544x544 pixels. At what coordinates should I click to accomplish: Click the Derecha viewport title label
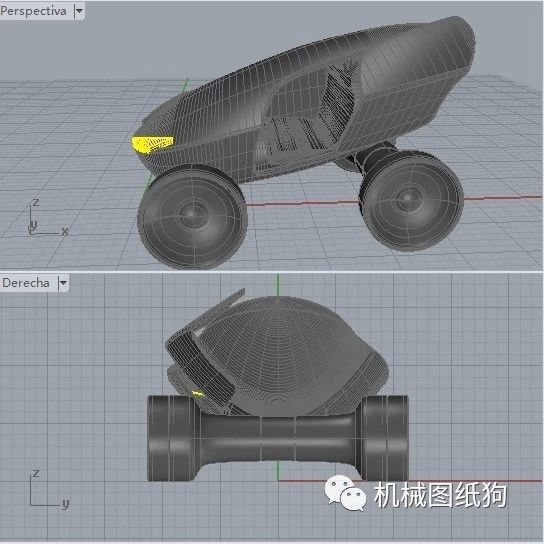click(26, 283)
